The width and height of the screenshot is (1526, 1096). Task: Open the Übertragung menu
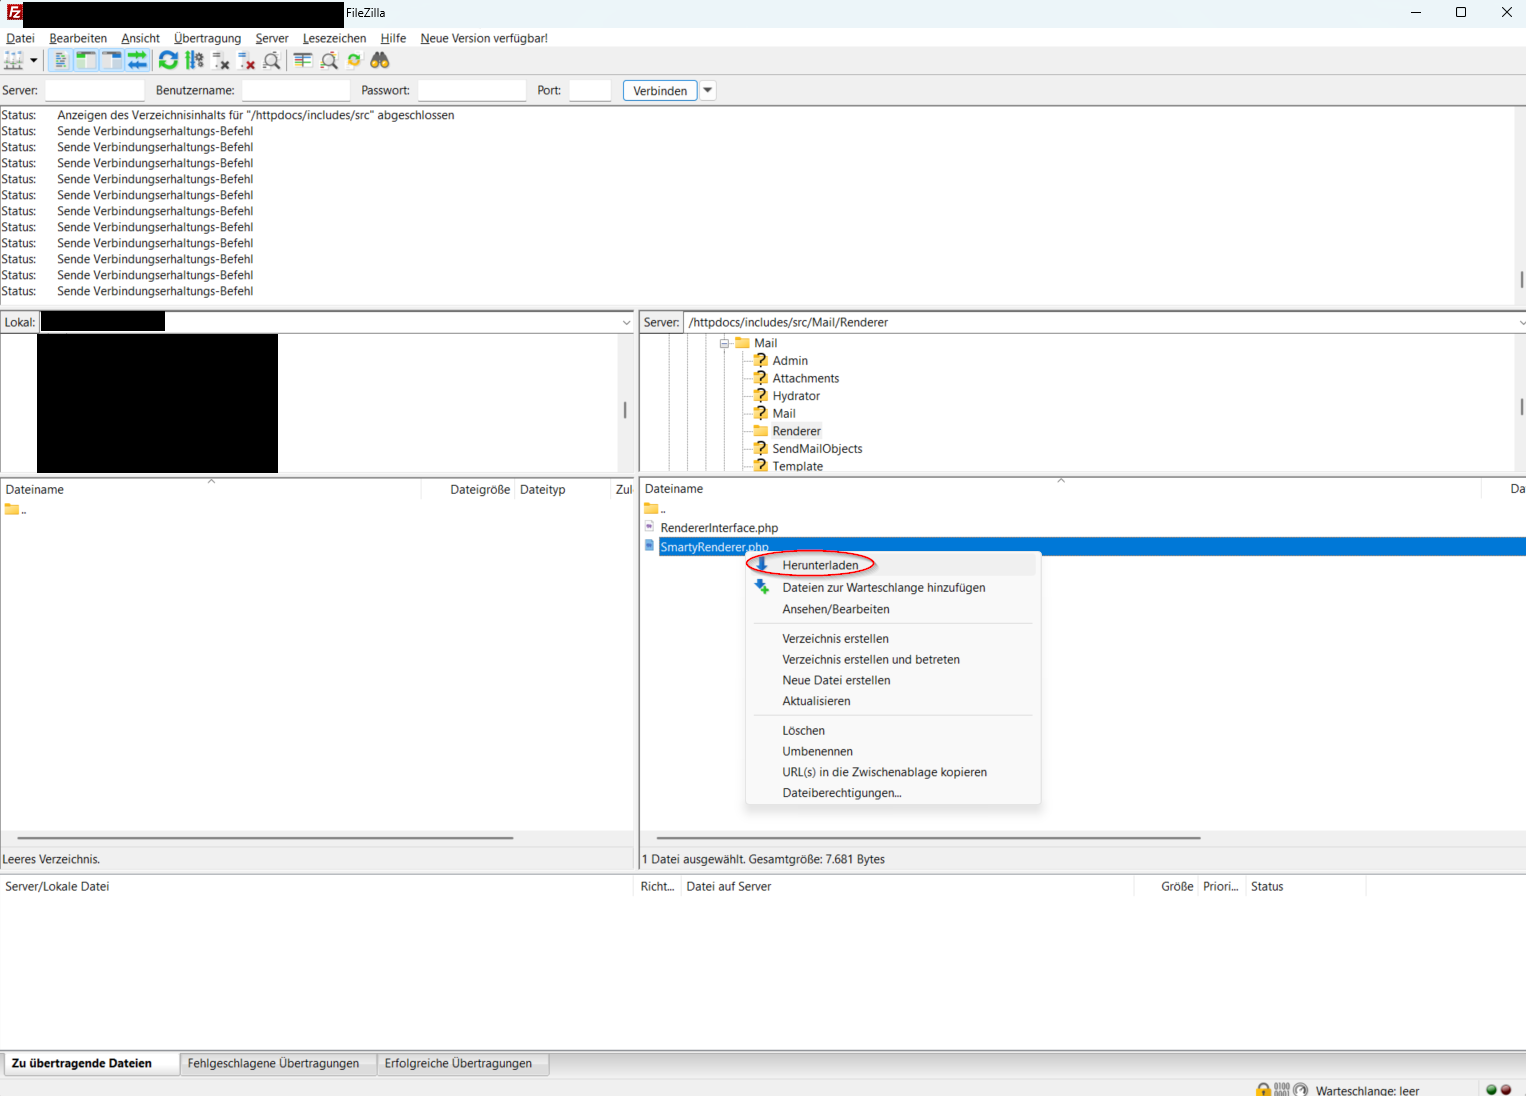point(208,38)
